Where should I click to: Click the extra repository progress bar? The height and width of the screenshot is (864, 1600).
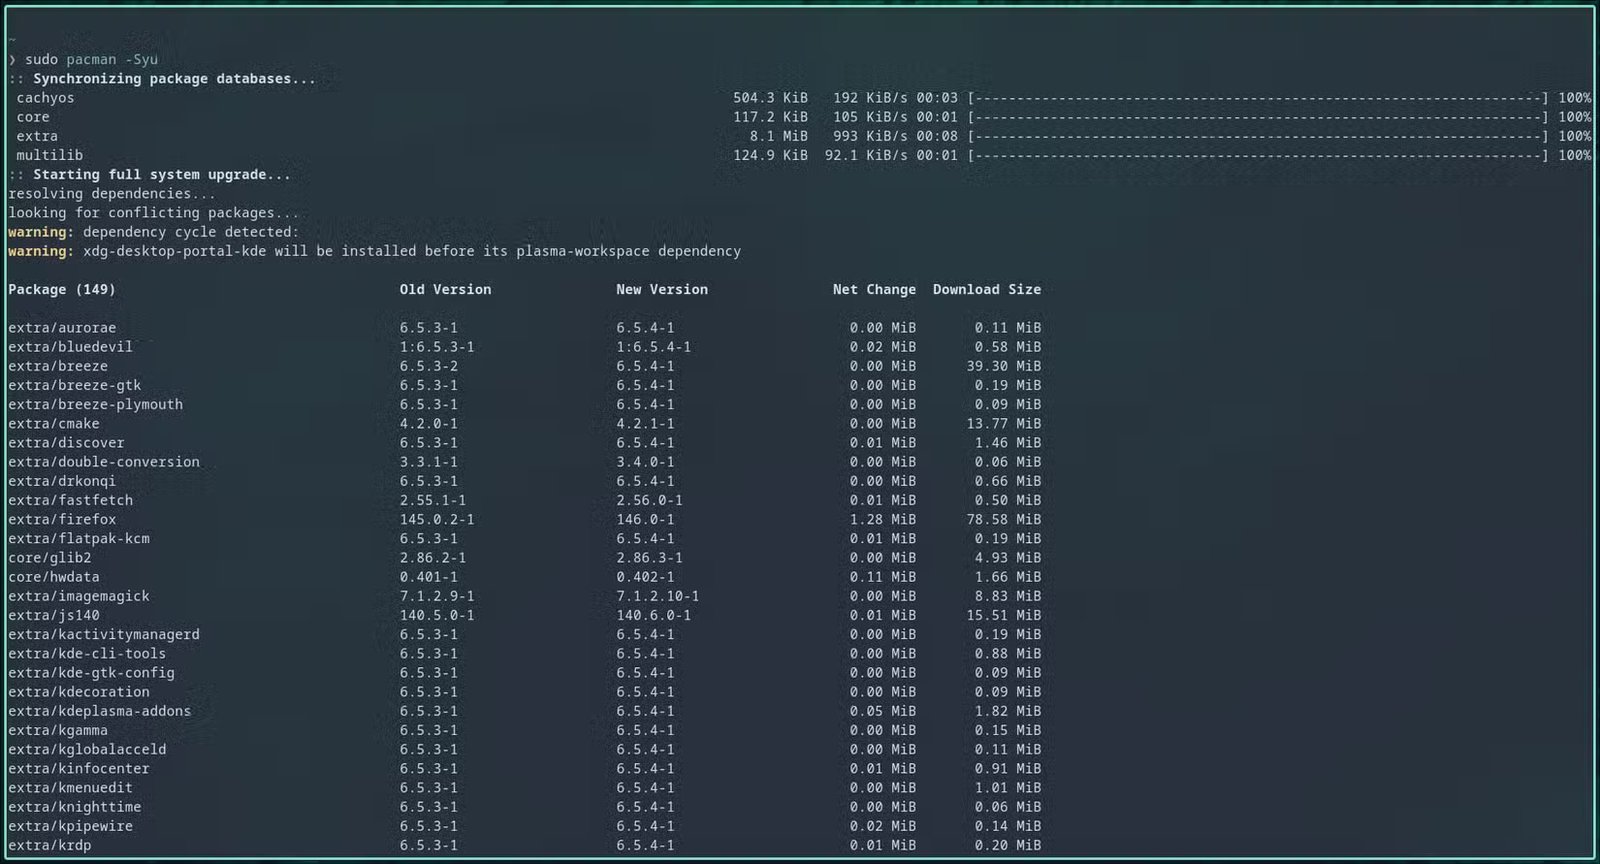(x=1258, y=136)
